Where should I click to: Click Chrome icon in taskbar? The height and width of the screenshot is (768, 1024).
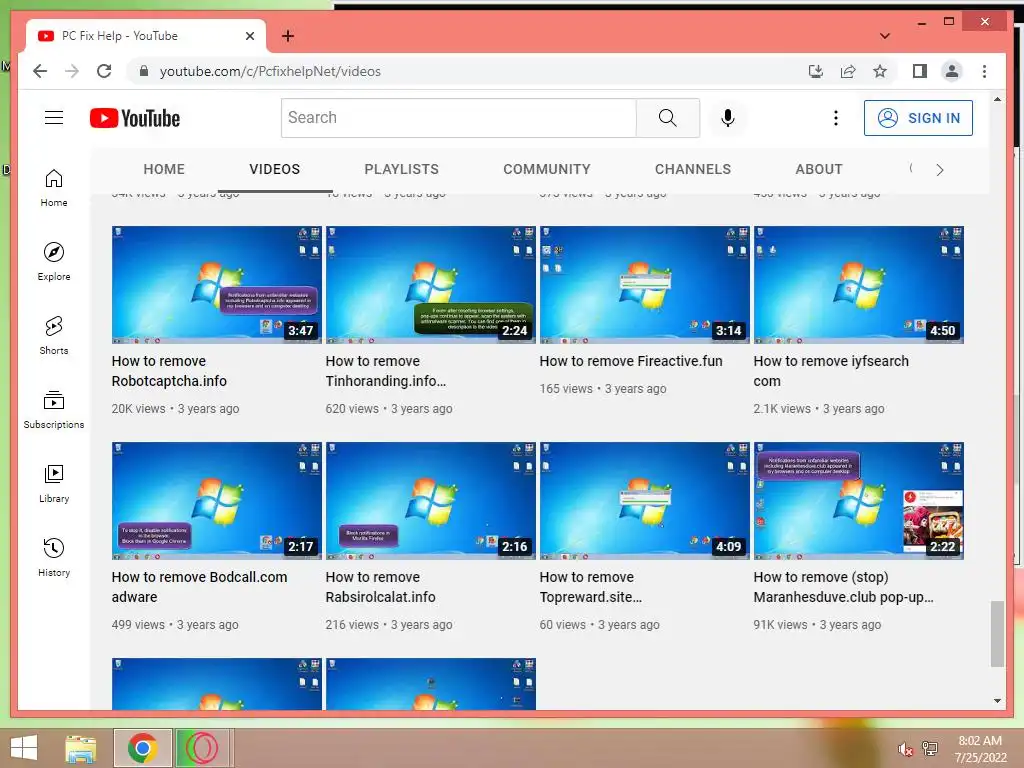pyautogui.click(x=143, y=748)
